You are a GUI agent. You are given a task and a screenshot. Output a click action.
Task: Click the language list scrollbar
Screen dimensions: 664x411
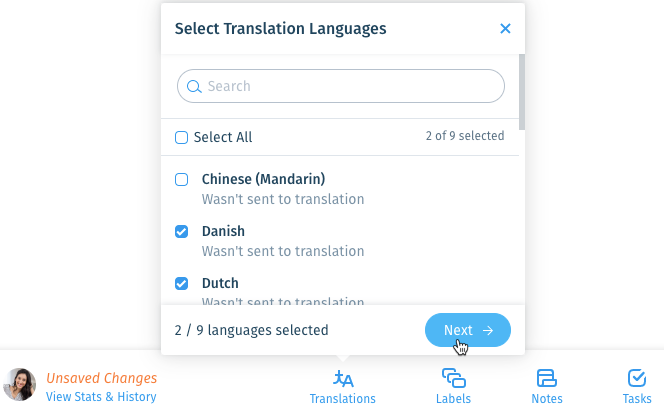click(x=522, y=92)
